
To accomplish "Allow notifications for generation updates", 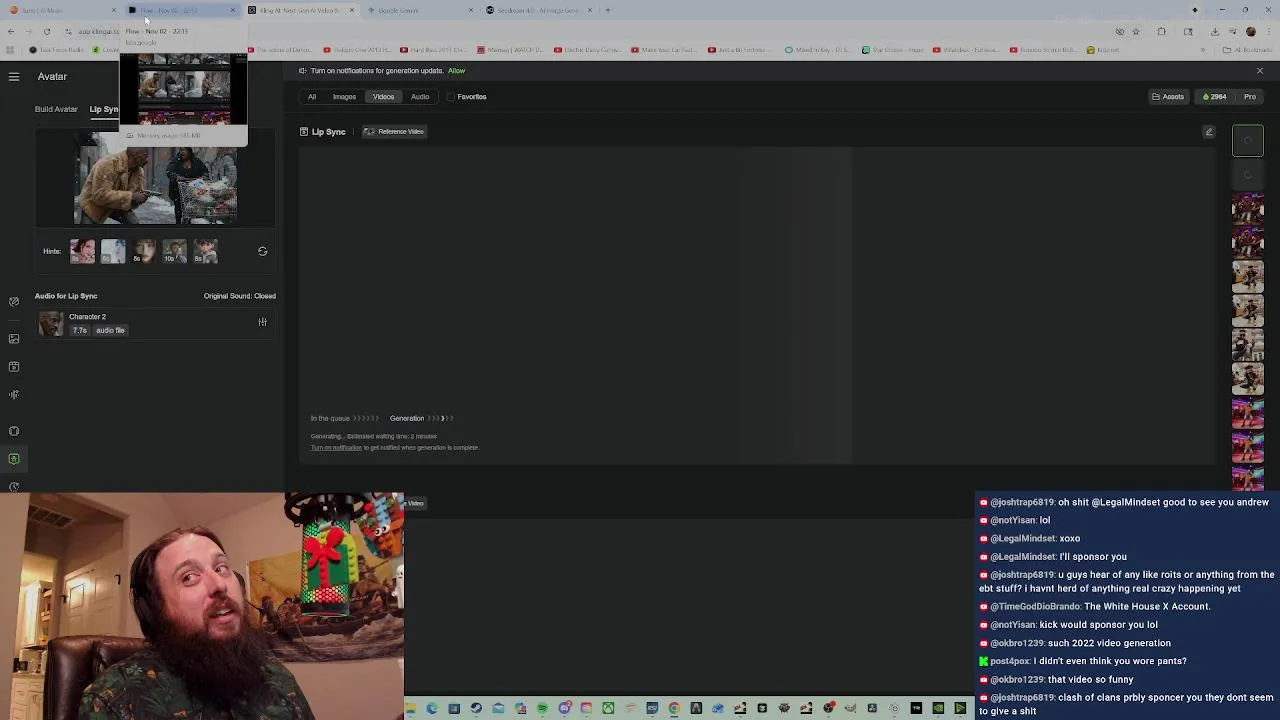I will [x=456, y=71].
